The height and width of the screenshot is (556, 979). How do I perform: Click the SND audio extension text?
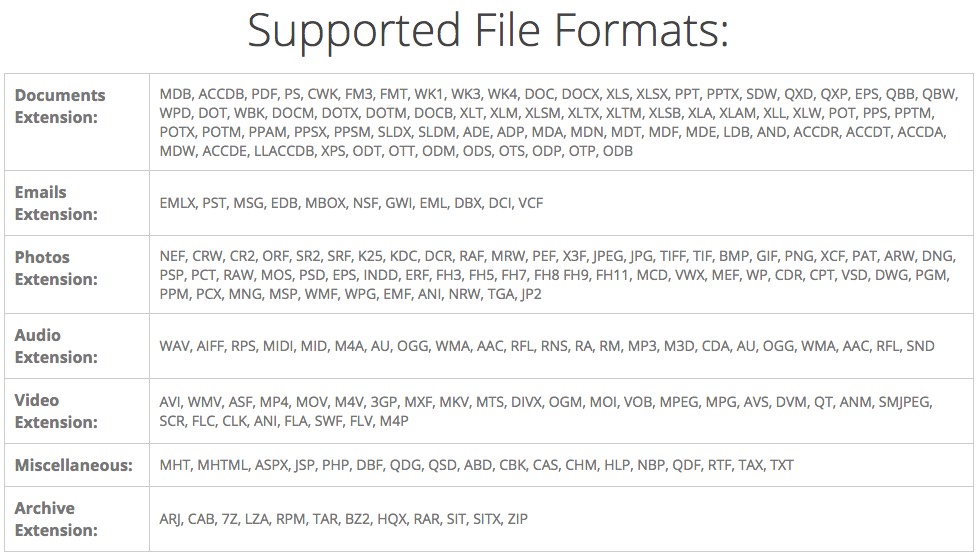(x=920, y=346)
